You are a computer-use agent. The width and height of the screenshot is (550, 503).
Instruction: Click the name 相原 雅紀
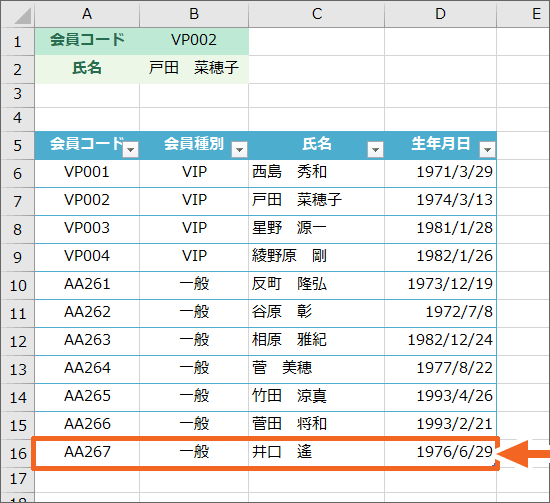(289, 341)
